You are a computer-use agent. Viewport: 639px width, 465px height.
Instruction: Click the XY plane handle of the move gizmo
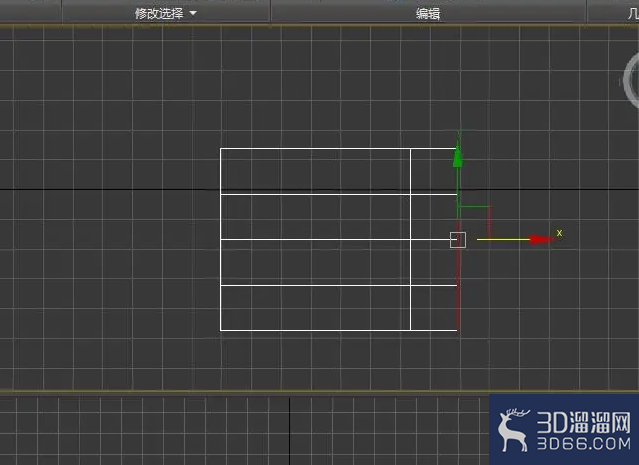[474, 223]
